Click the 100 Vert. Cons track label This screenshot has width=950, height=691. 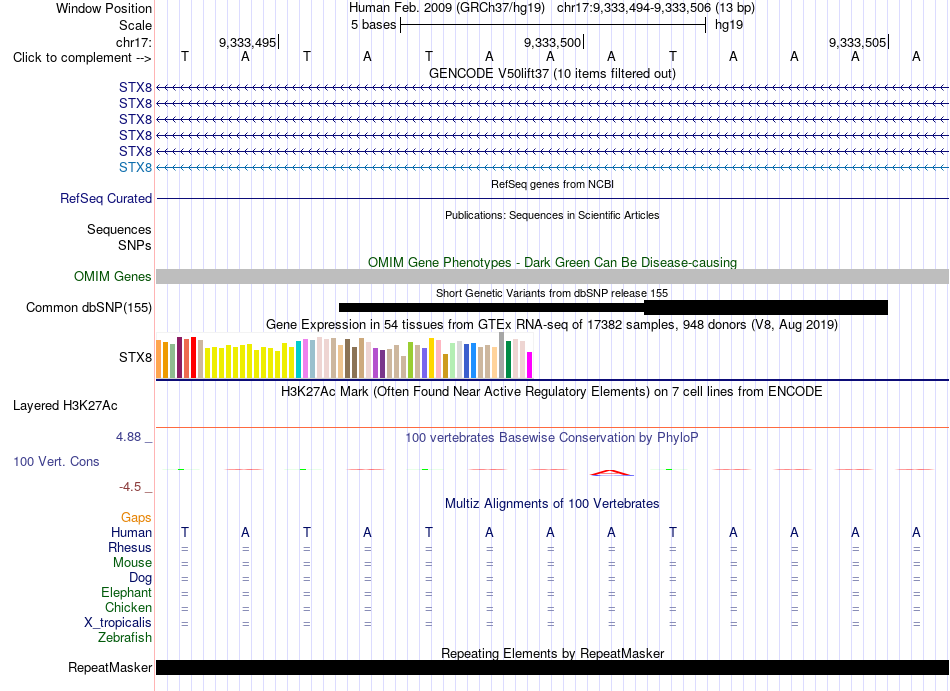(56, 461)
